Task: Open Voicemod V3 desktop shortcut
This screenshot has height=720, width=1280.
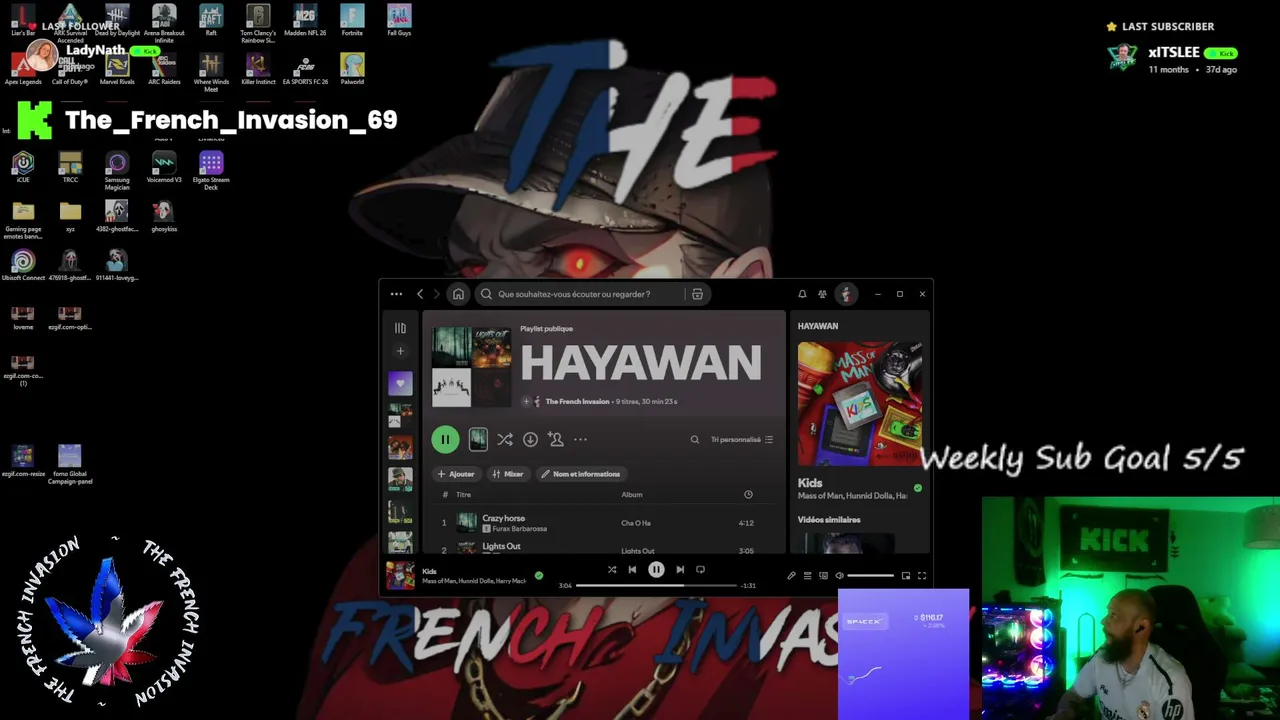Action: point(164,167)
